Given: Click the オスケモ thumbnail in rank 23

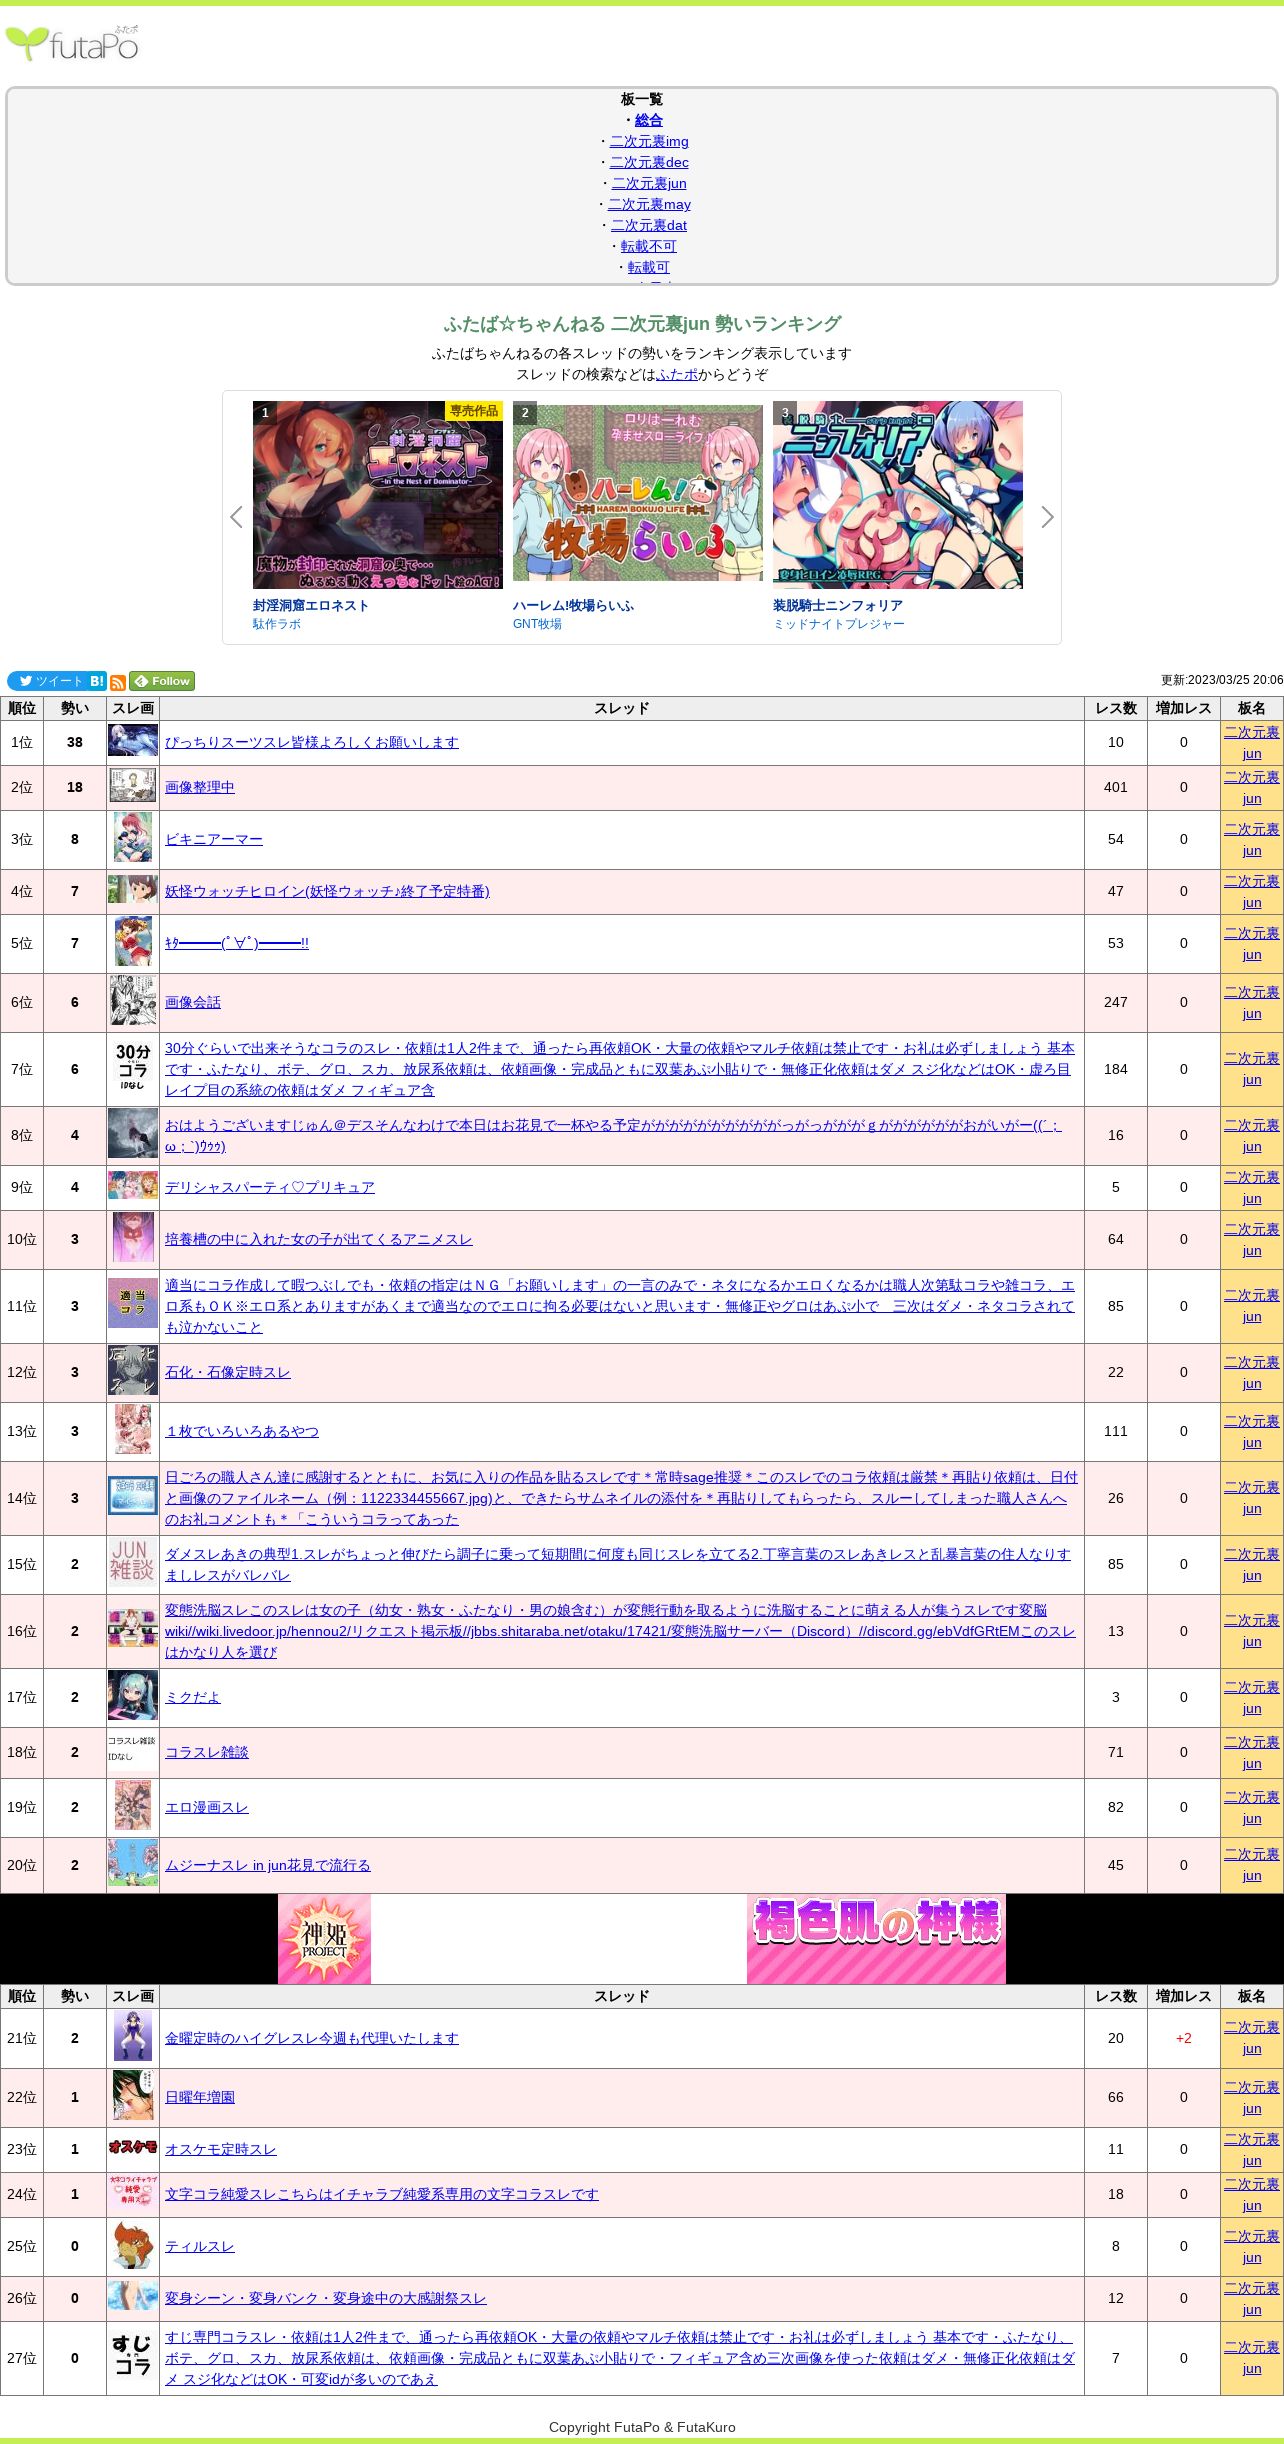Looking at the screenshot, I should (x=133, y=2147).
